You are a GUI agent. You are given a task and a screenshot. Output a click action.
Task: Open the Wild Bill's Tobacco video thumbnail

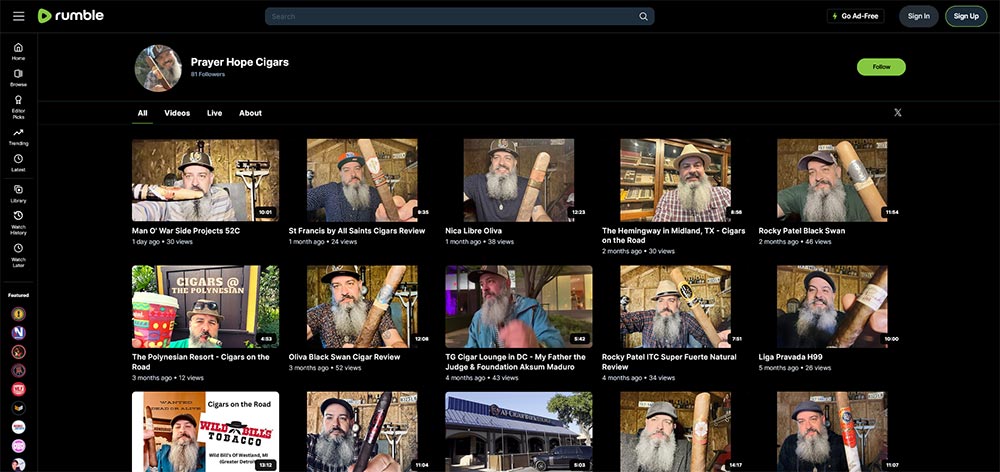tap(205, 432)
